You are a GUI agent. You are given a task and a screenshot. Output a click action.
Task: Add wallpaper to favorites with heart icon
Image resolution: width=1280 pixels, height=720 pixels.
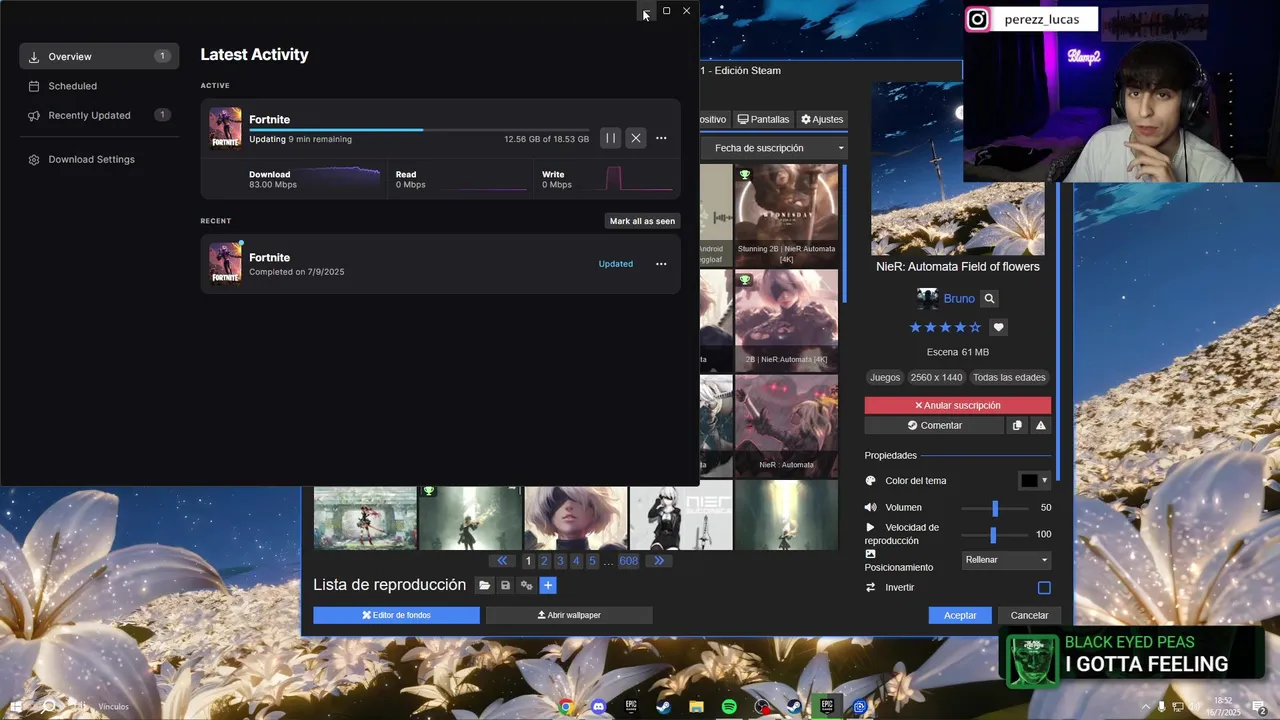(x=998, y=327)
